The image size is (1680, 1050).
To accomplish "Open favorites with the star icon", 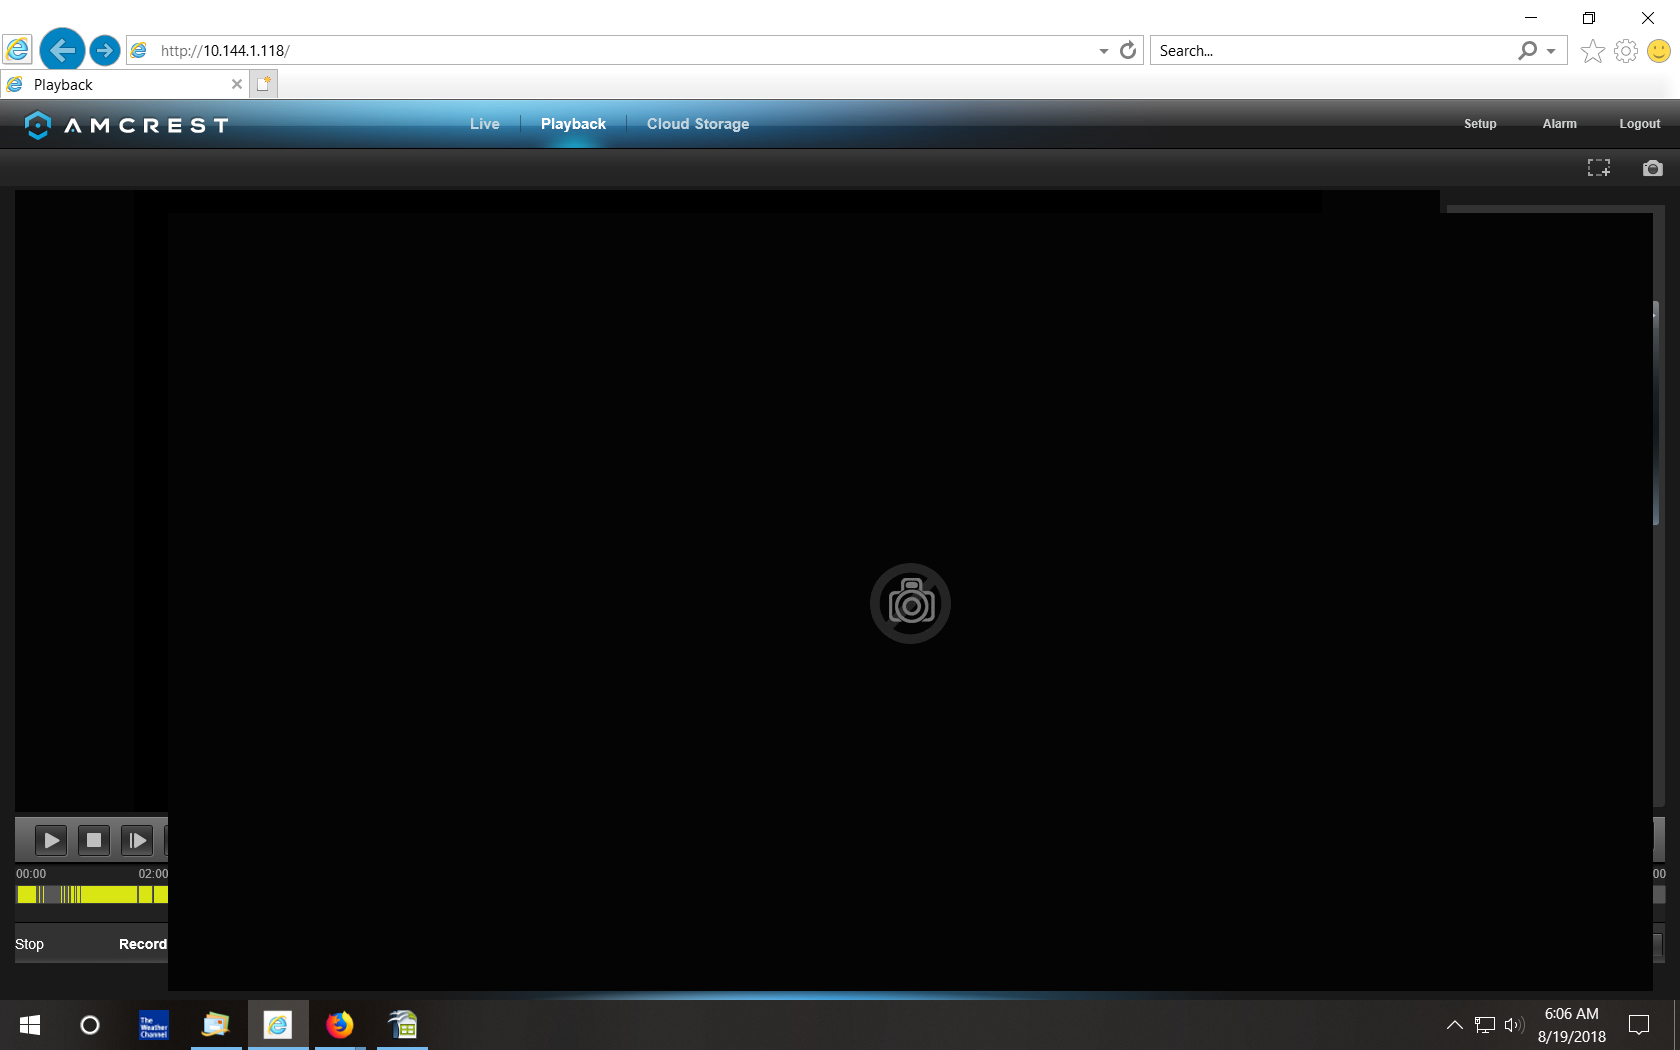I will 1593,51.
